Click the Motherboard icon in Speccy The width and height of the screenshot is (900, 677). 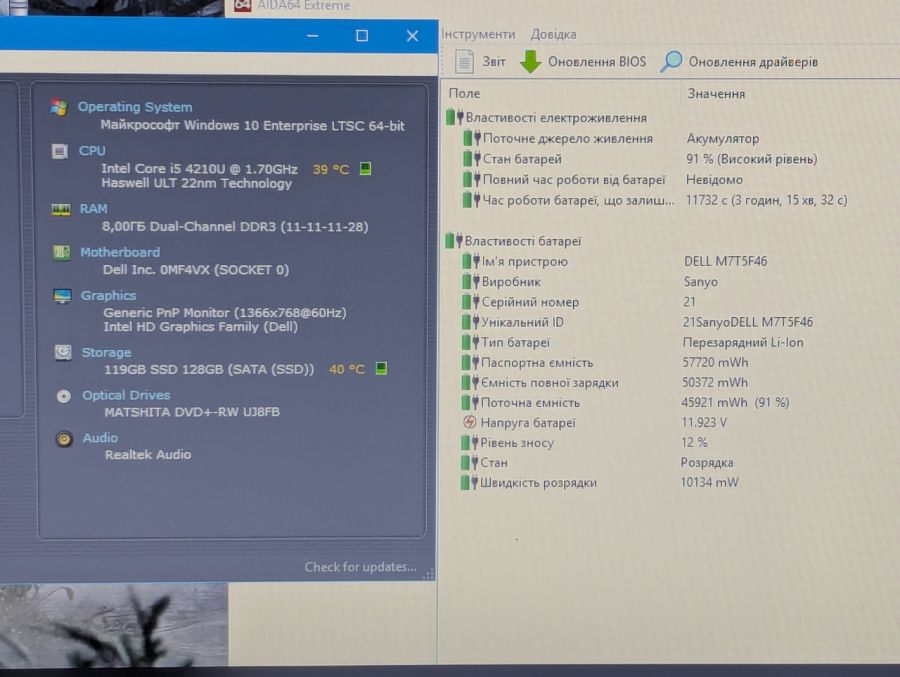(x=61, y=252)
